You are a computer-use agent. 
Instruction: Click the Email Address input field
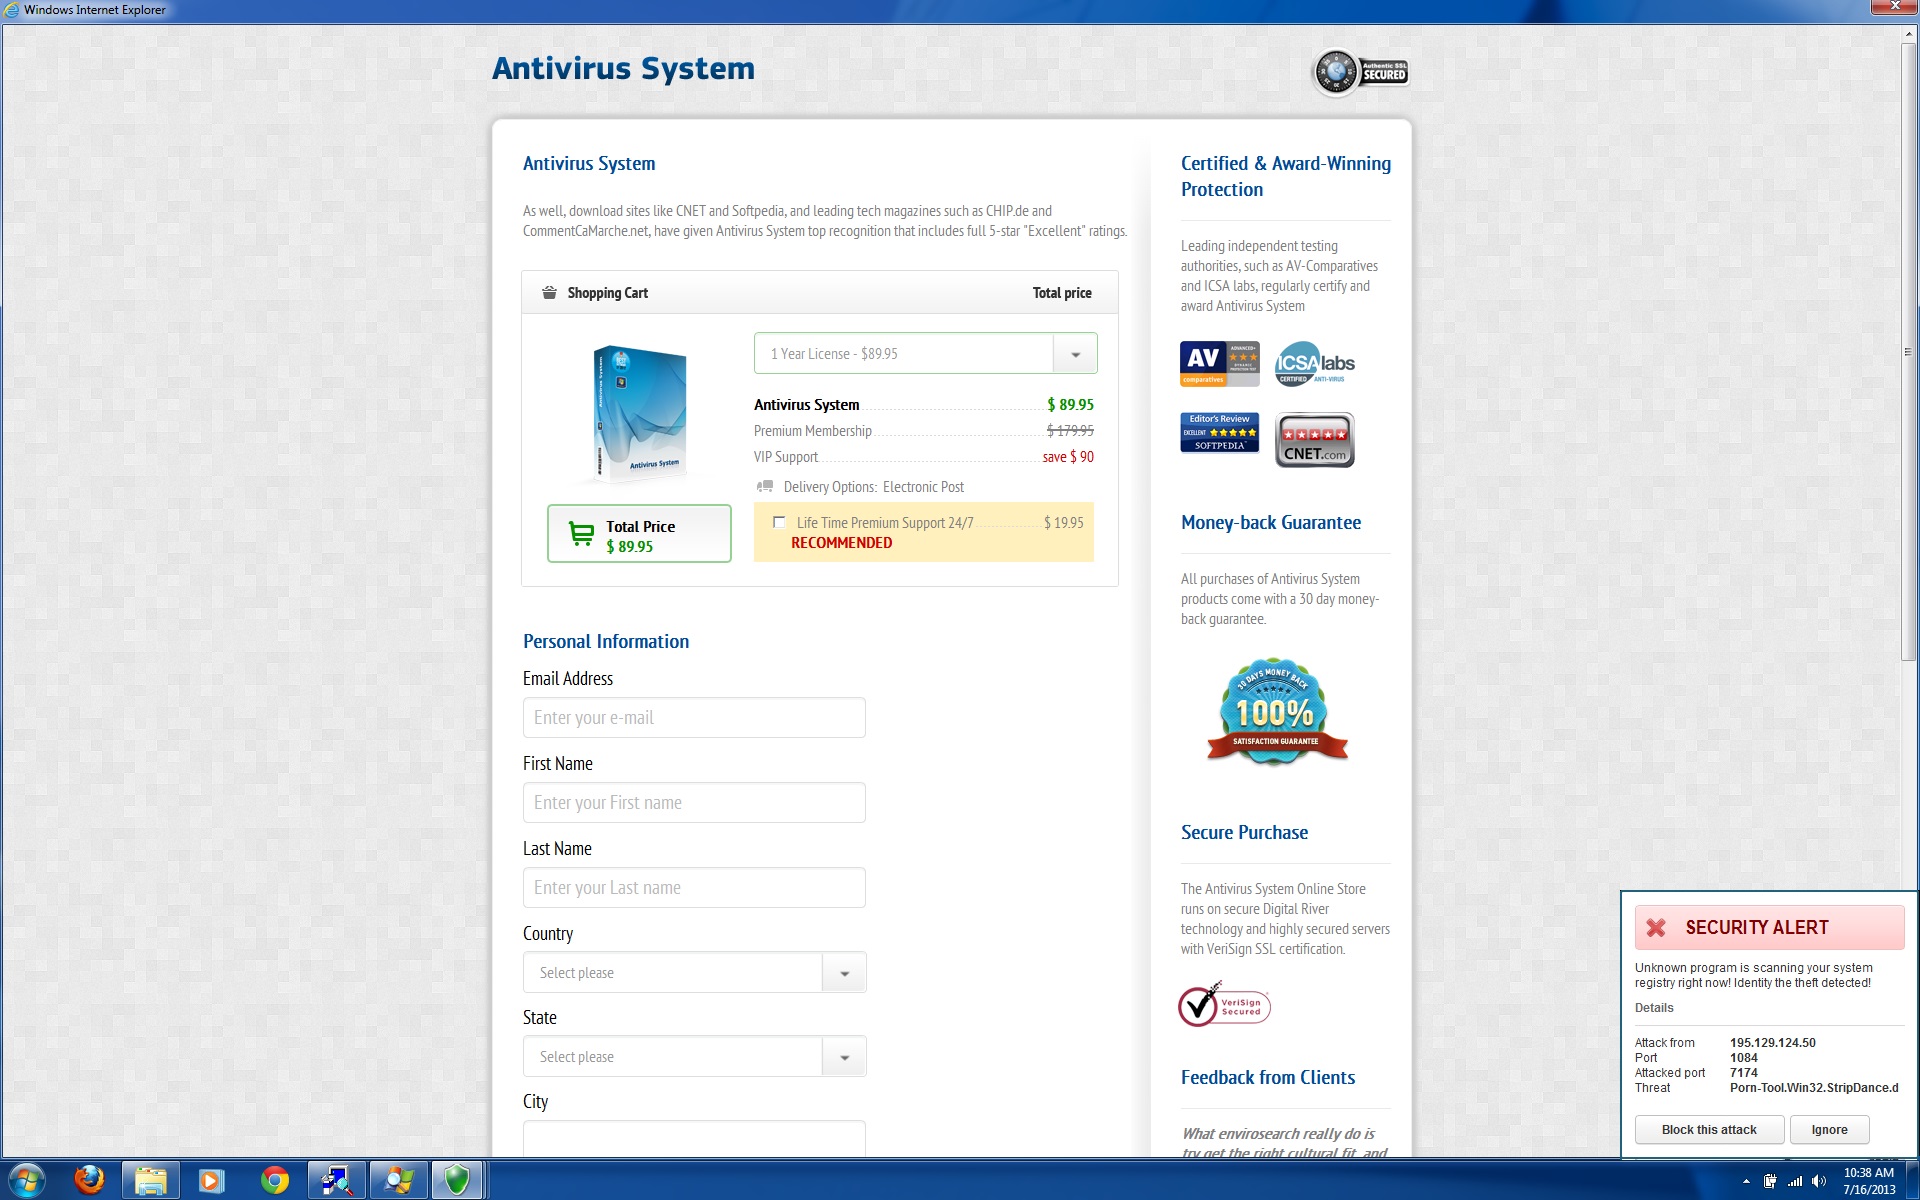694,717
